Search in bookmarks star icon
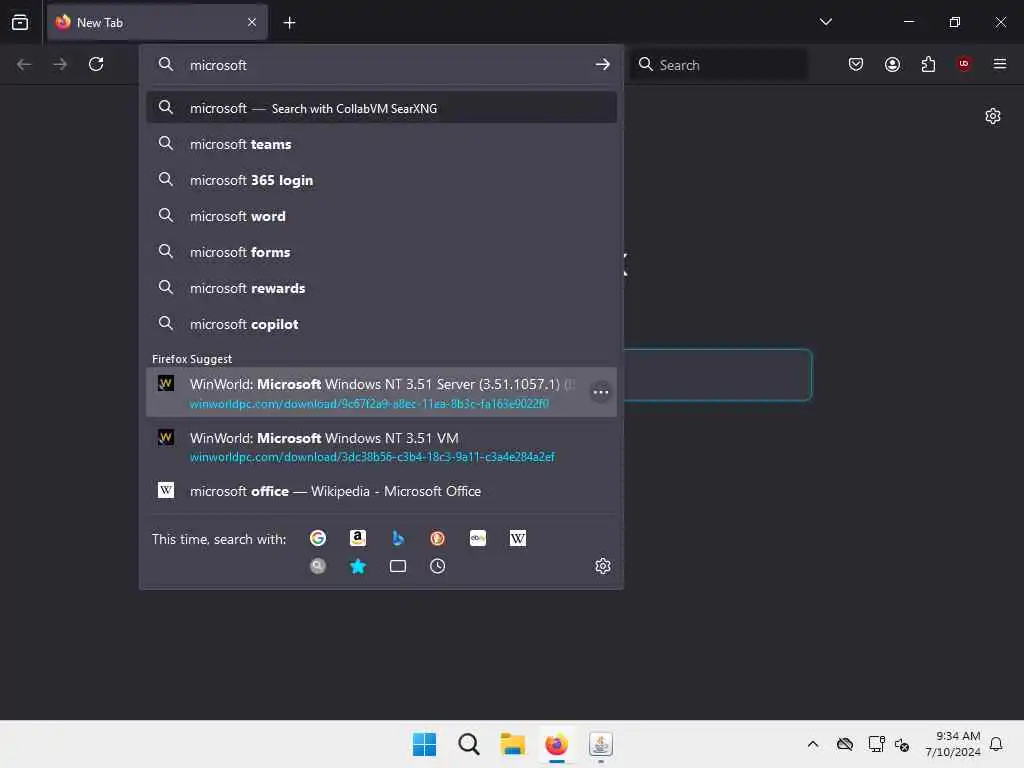 [358, 566]
